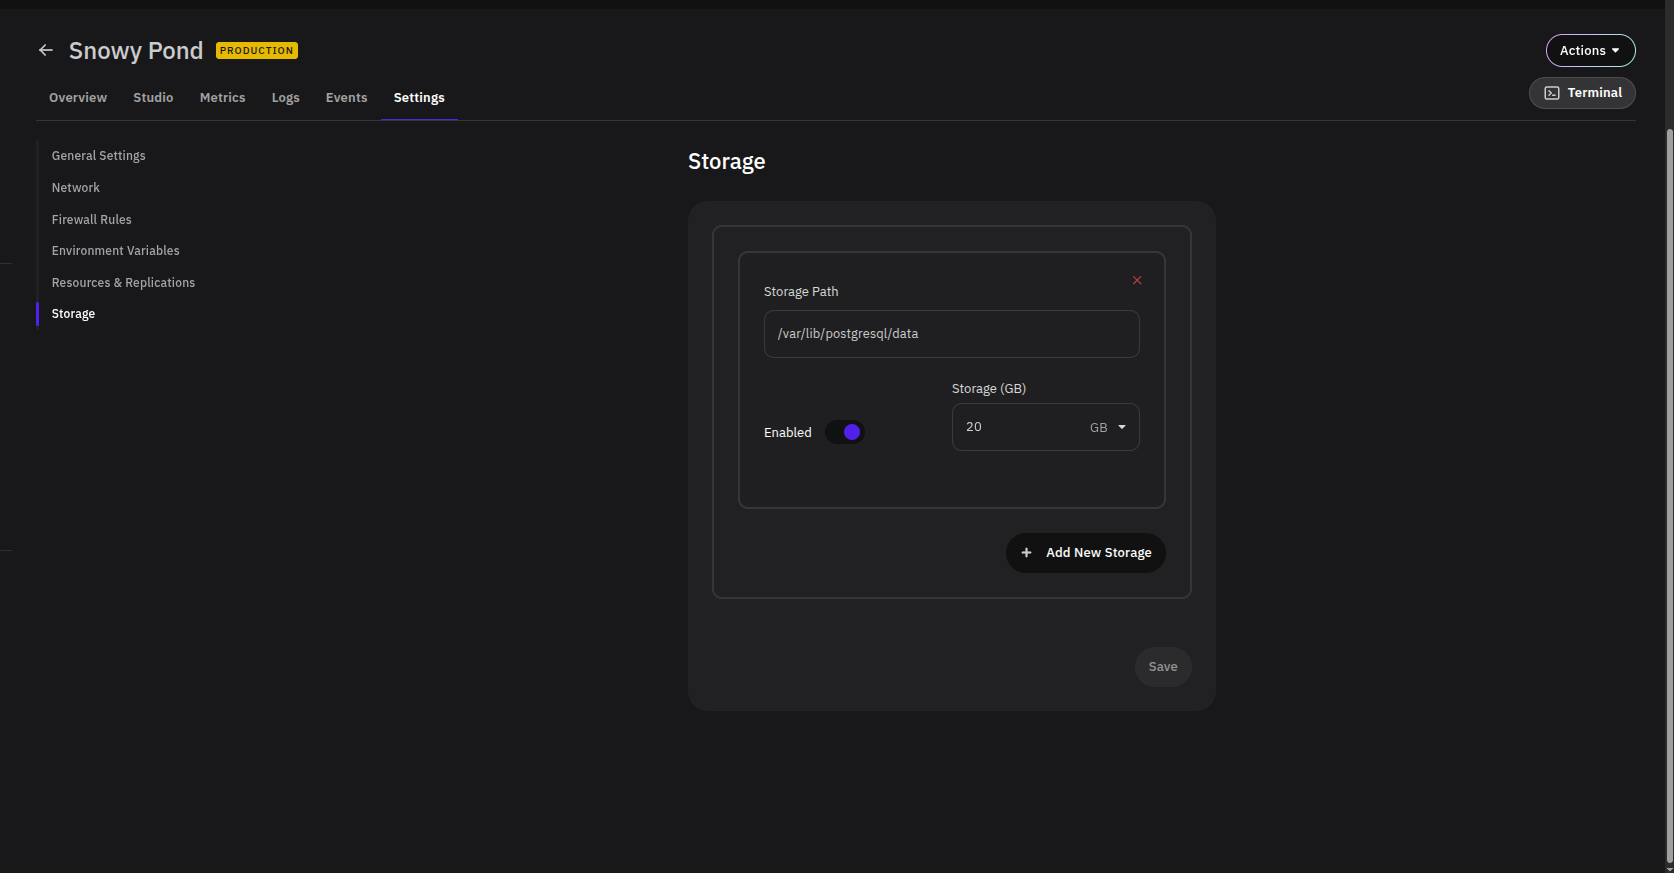Switch to the Overview tab
Screen dimensions: 1674x873
click(x=78, y=98)
